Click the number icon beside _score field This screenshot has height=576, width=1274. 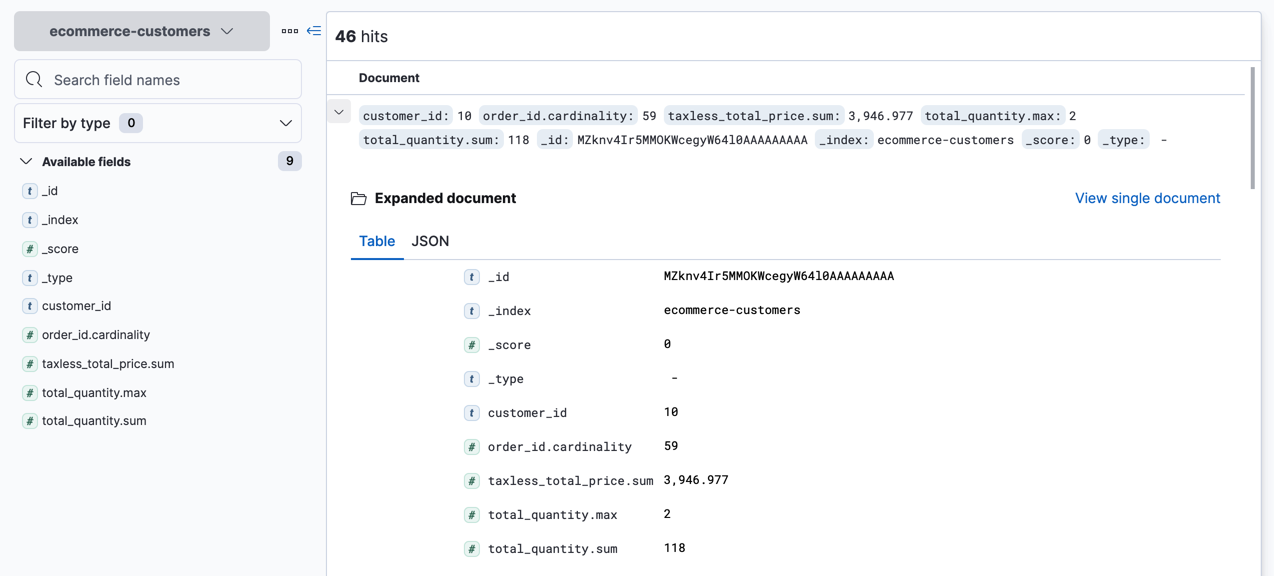pyautogui.click(x=29, y=248)
